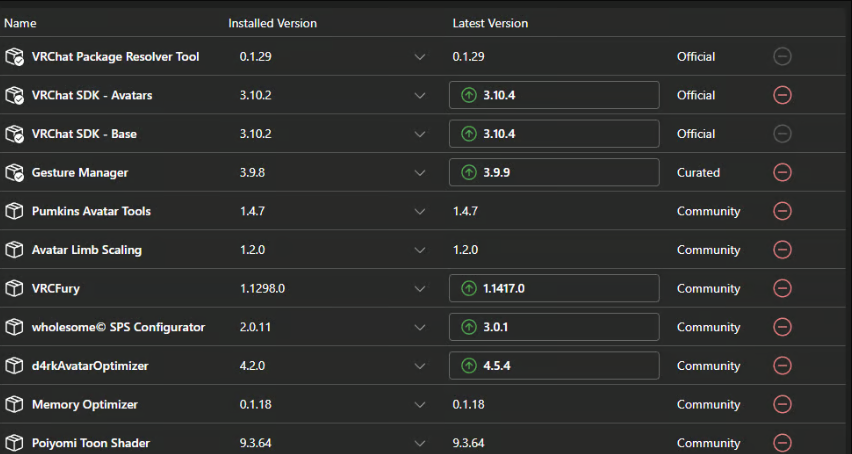
Task: Click the box icon beside Memory Optimizer
Action: [x=14, y=405]
